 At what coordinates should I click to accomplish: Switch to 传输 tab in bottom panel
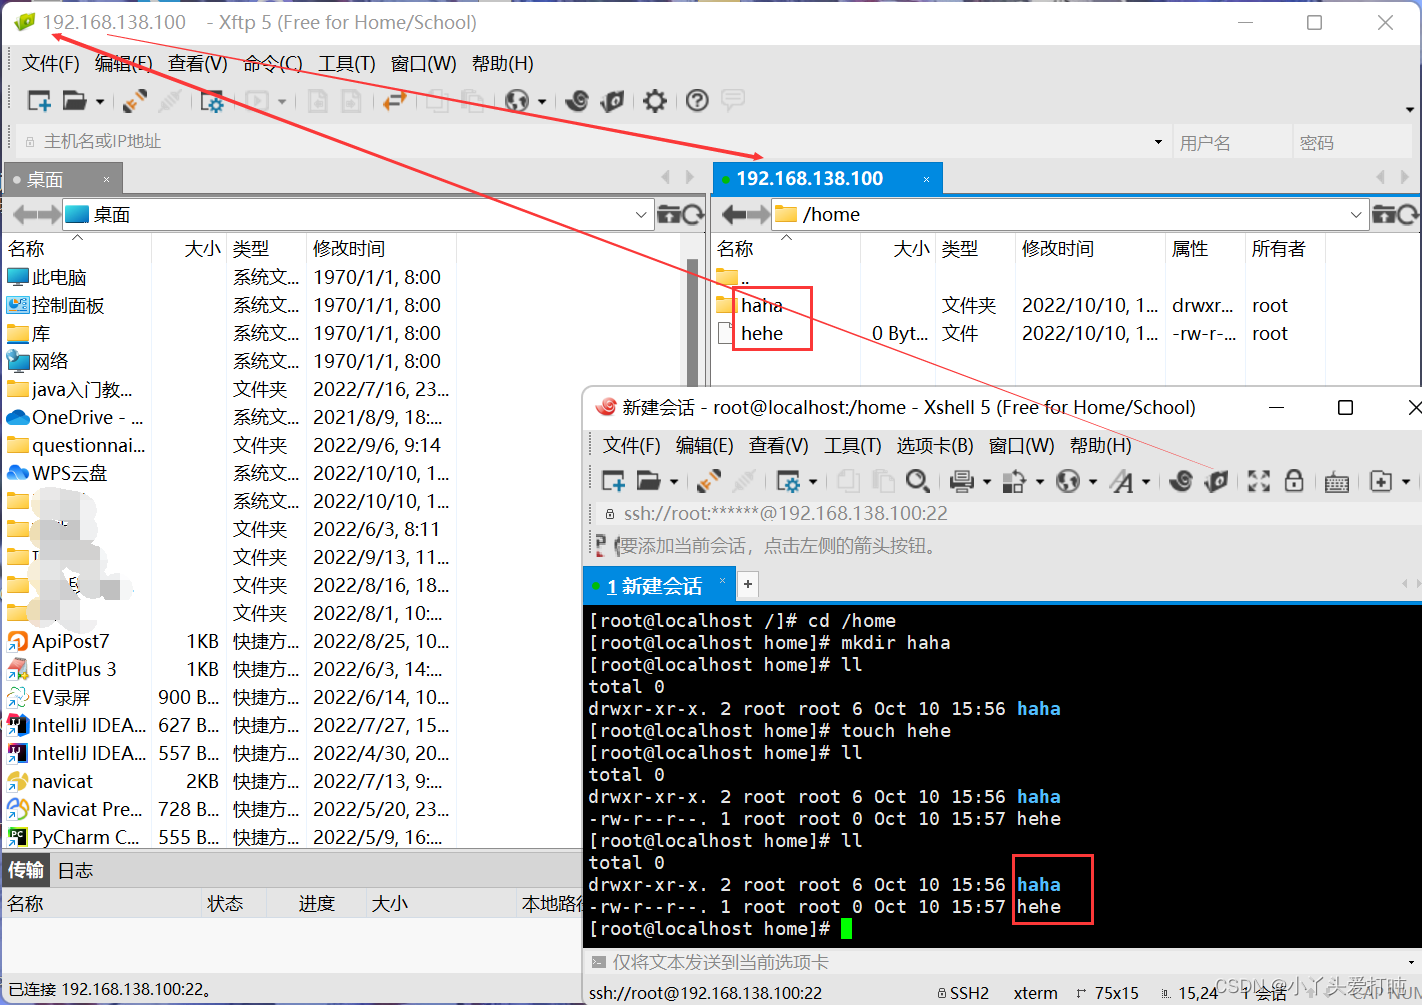26,870
